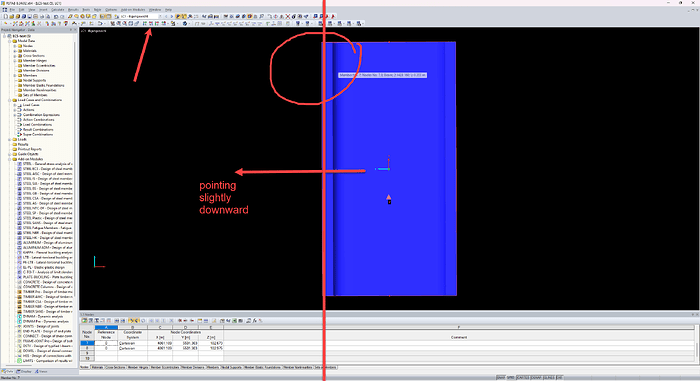The height and width of the screenshot is (381, 700).
Task: Click the fx formula icon in table toolbar
Action: tap(254, 320)
